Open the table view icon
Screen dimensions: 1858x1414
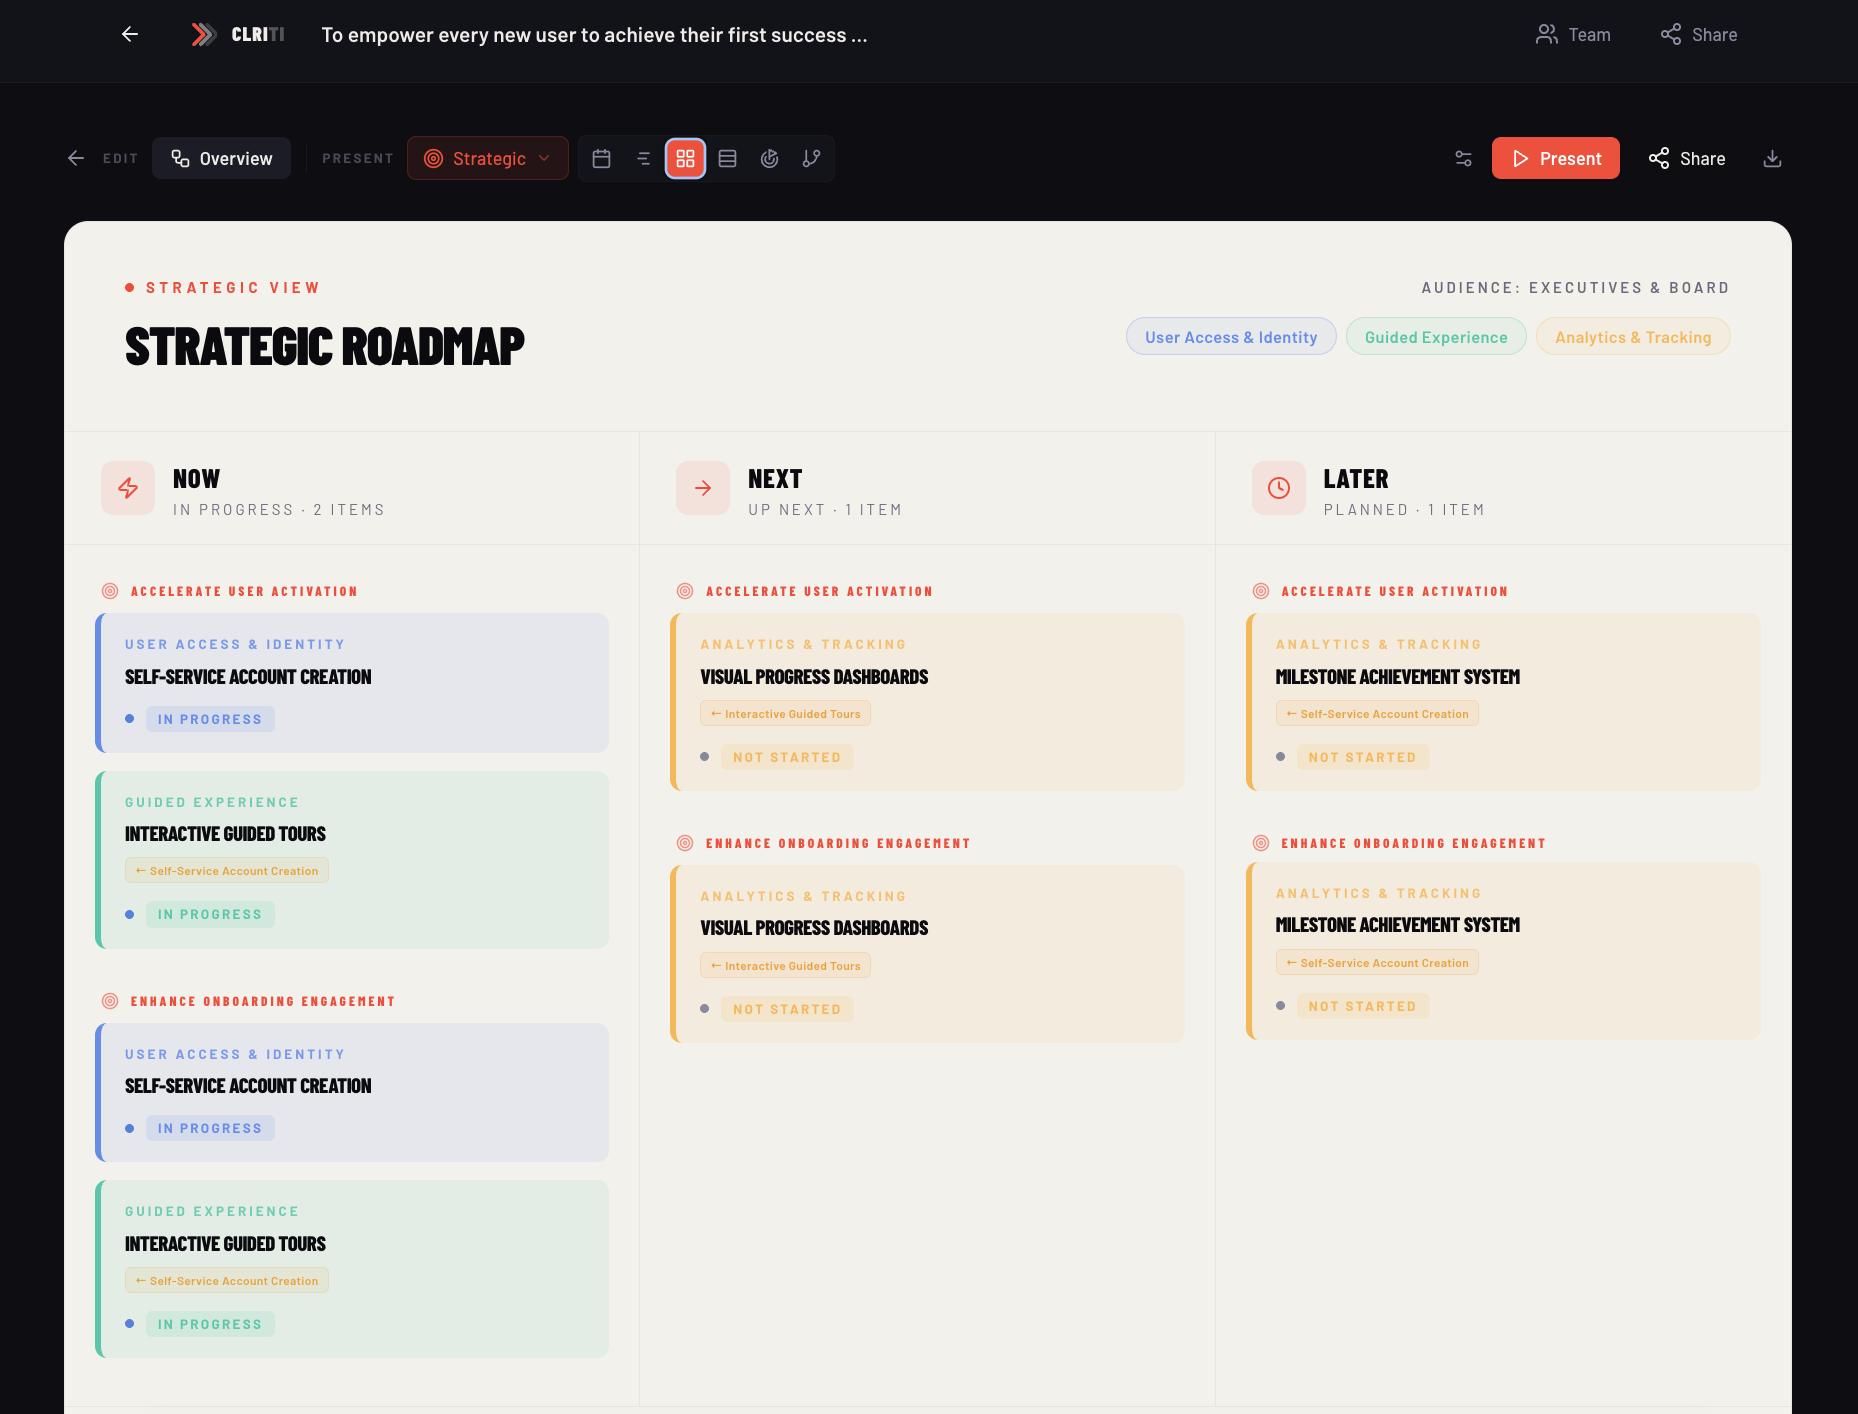tap(727, 158)
